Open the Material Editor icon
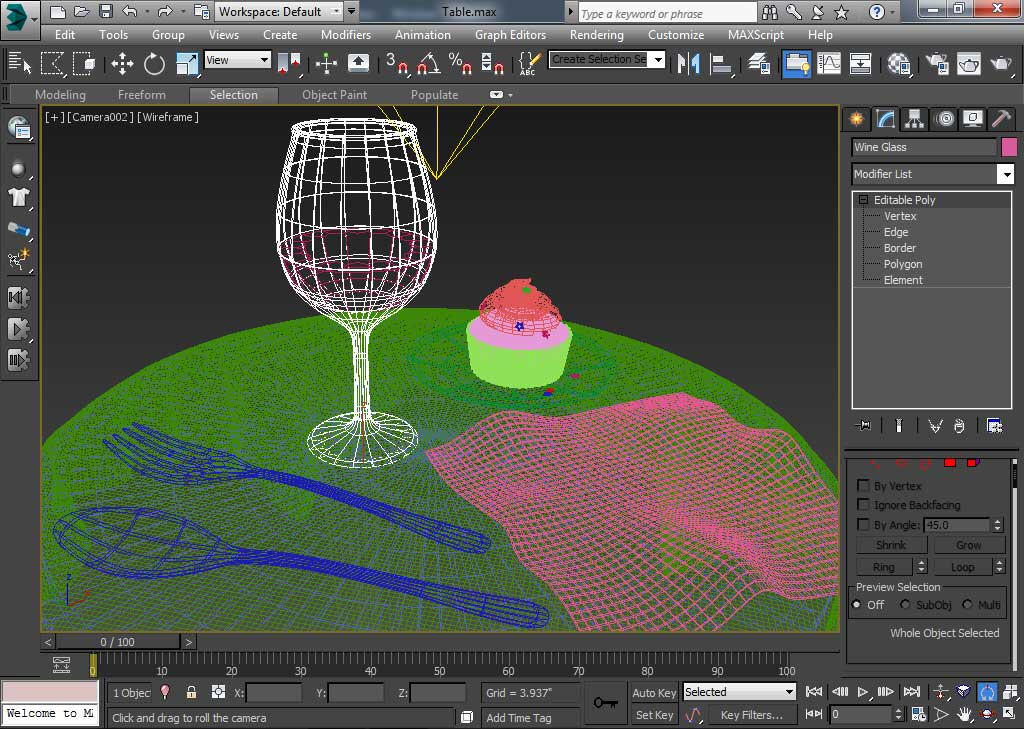The width and height of the screenshot is (1024, 729). [x=899, y=64]
